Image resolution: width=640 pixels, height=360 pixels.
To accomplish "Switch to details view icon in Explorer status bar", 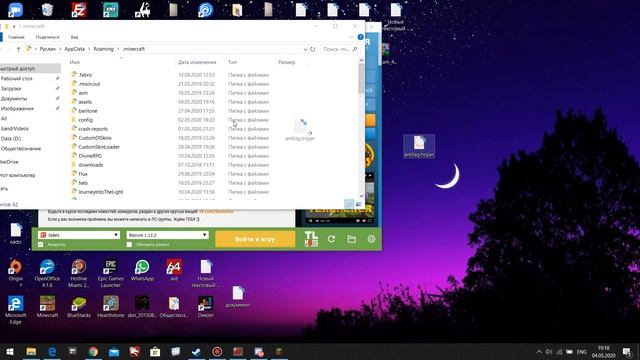I will 349,204.
